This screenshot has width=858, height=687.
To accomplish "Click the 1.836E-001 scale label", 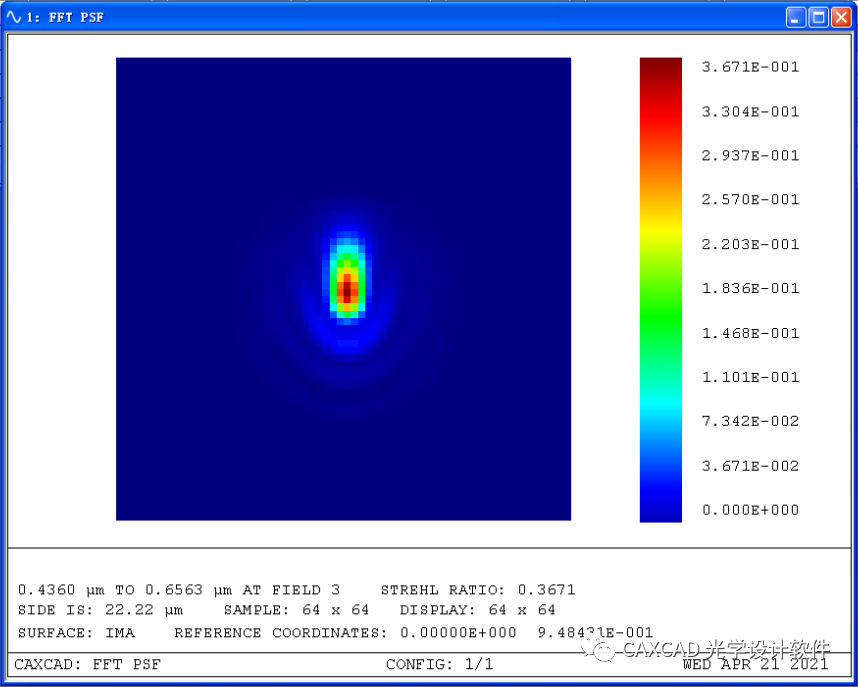I will [750, 288].
